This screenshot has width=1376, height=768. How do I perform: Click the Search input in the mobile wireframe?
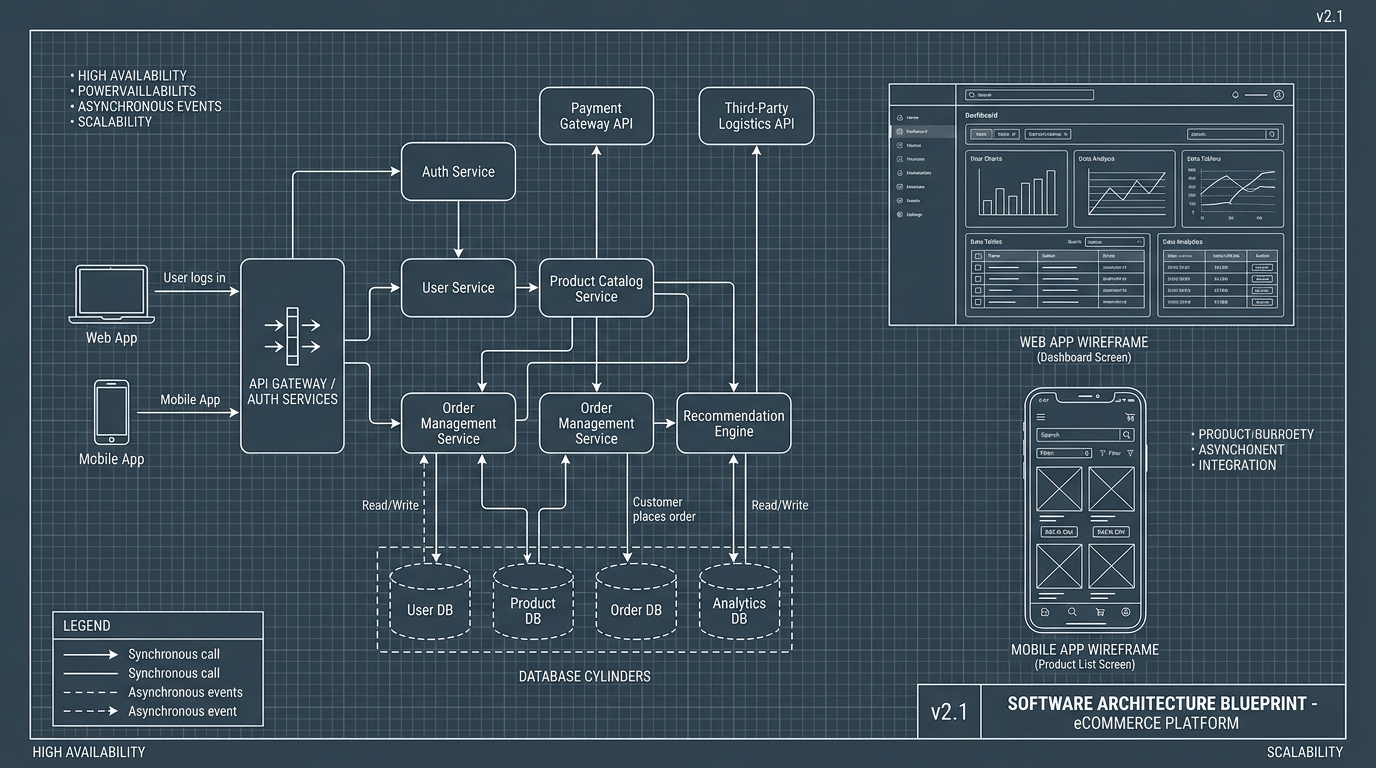click(1078, 435)
